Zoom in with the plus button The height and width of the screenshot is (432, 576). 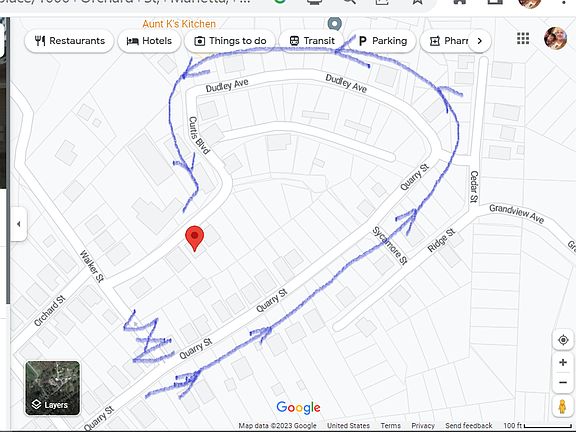pyautogui.click(x=563, y=363)
